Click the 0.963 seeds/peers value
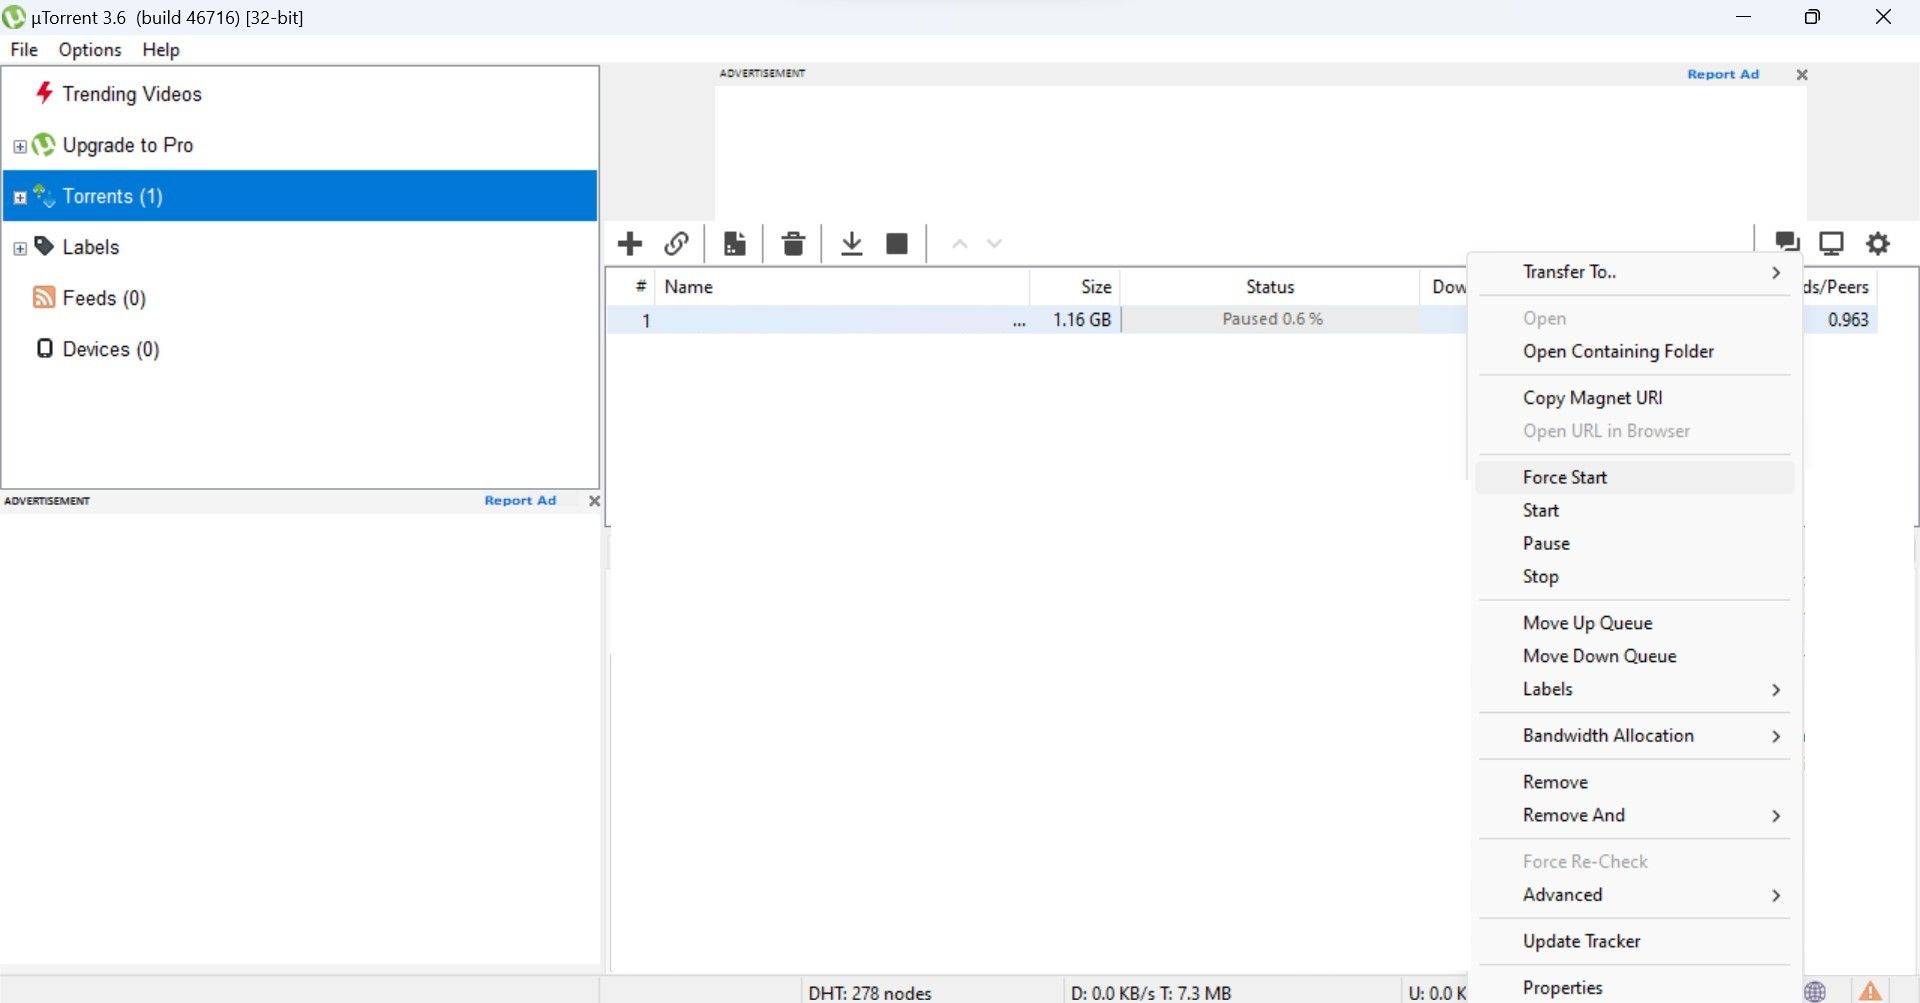1920x1003 pixels. (1848, 319)
